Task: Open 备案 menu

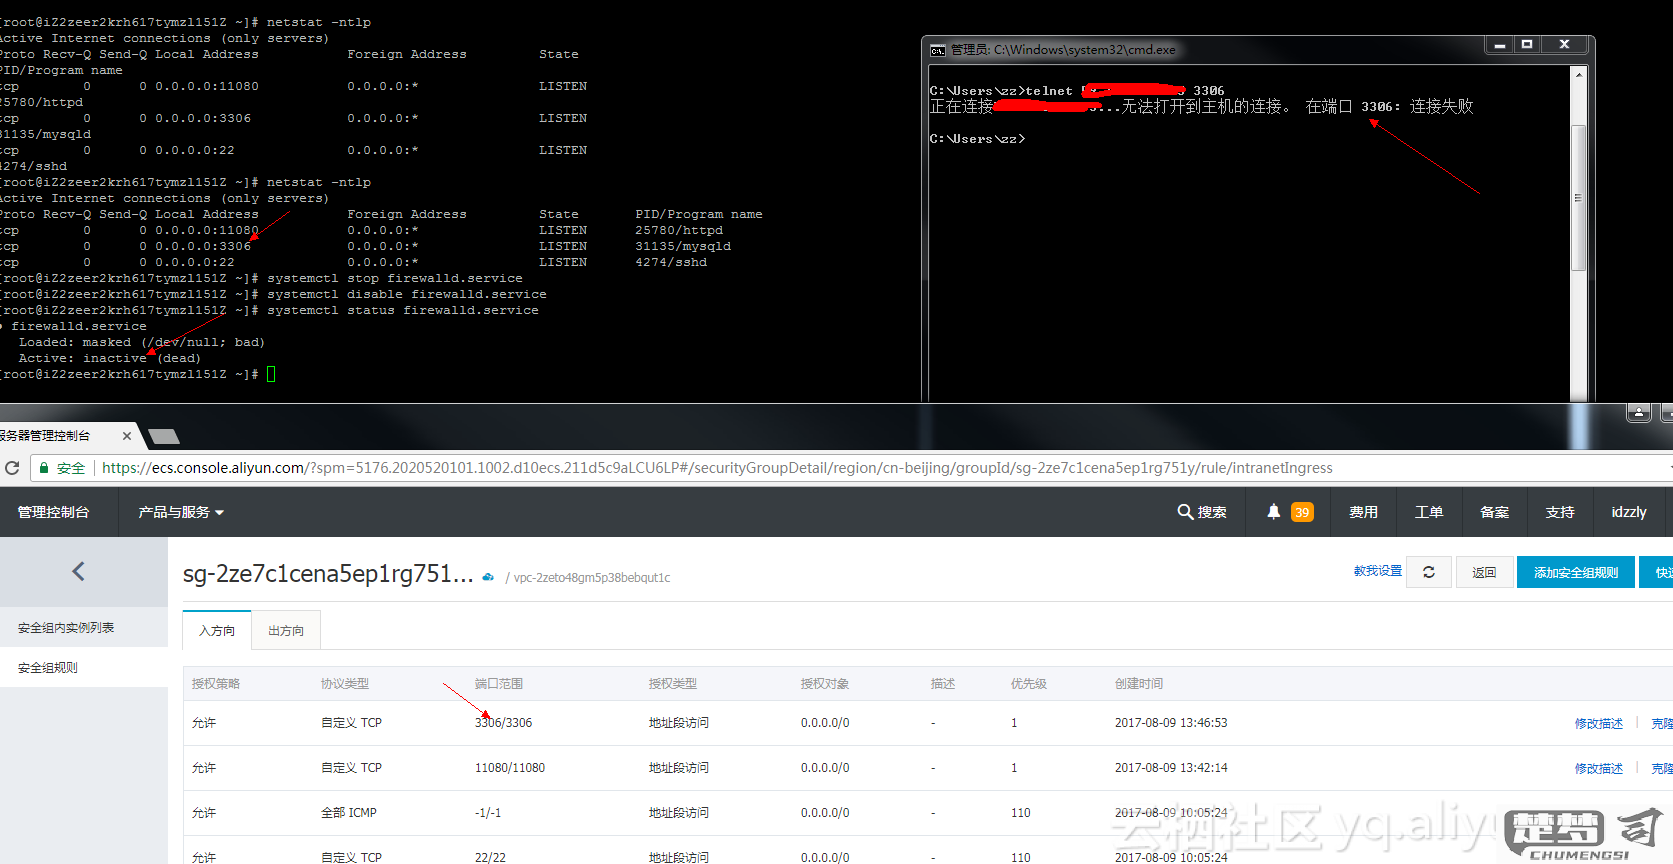Action: click(x=1494, y=512)
